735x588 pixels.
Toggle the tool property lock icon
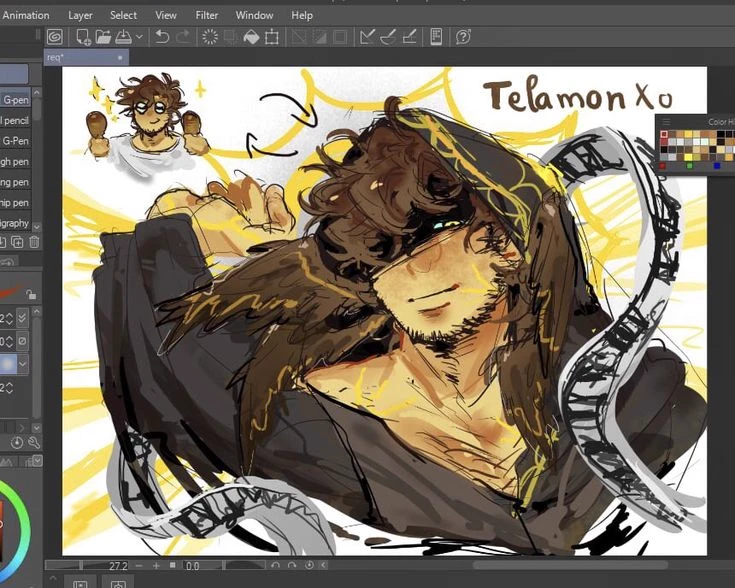pos(31,294)
